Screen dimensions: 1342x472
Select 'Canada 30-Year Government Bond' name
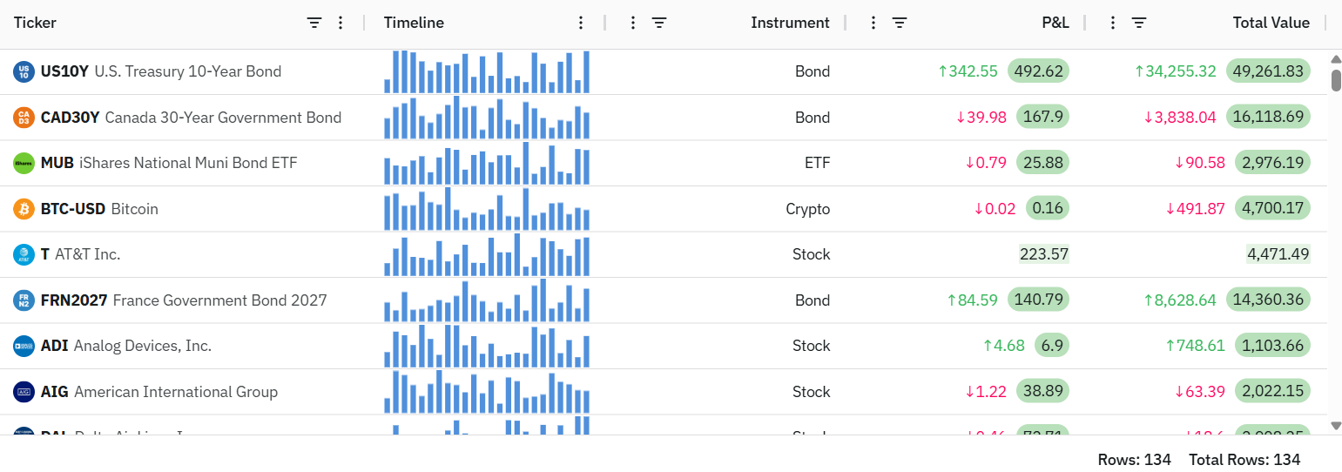pyautogui.click(x=223, y=118)
